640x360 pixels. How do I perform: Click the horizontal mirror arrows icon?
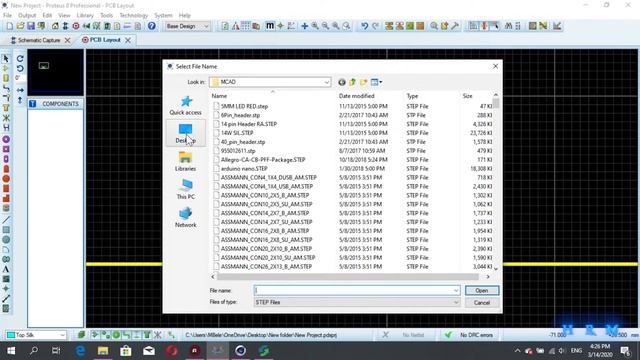20,90
